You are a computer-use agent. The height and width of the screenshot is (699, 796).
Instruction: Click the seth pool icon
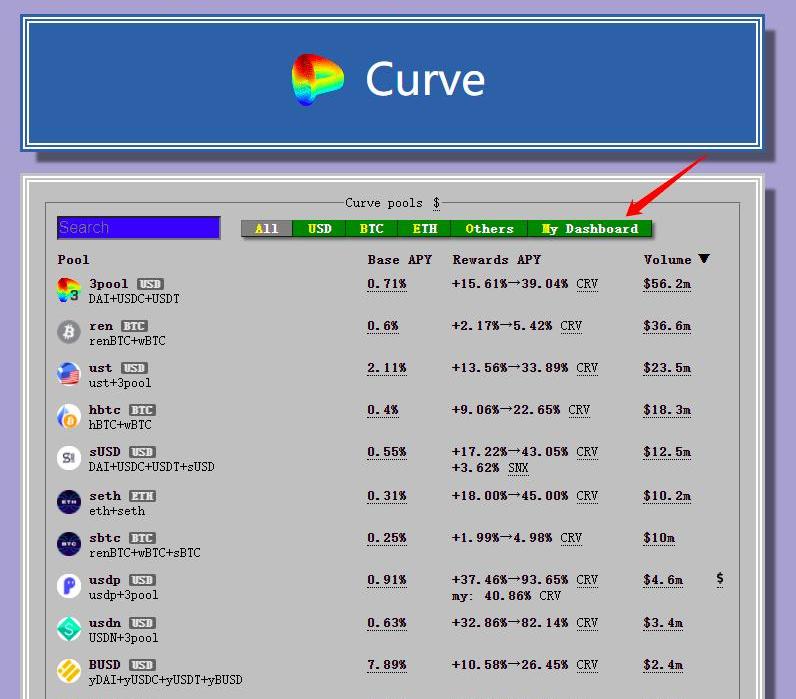coord(68,502)
